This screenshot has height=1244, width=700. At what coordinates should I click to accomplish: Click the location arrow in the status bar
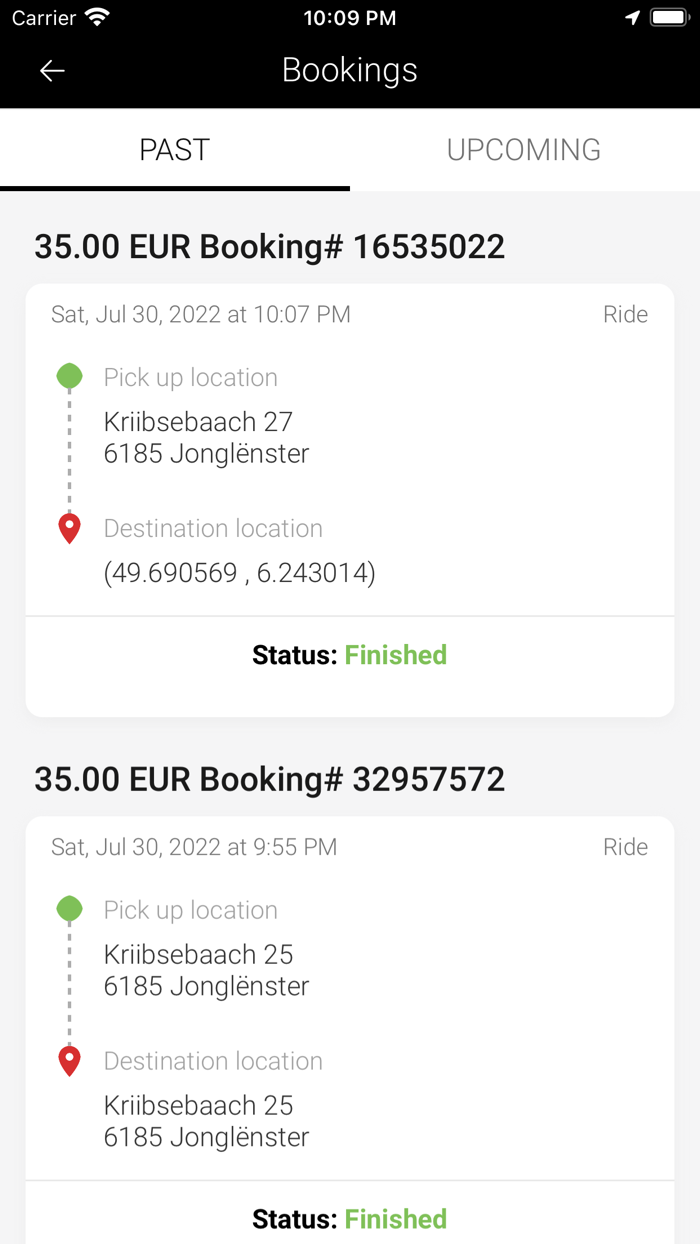pyautogui.click(x=631, y=16)
